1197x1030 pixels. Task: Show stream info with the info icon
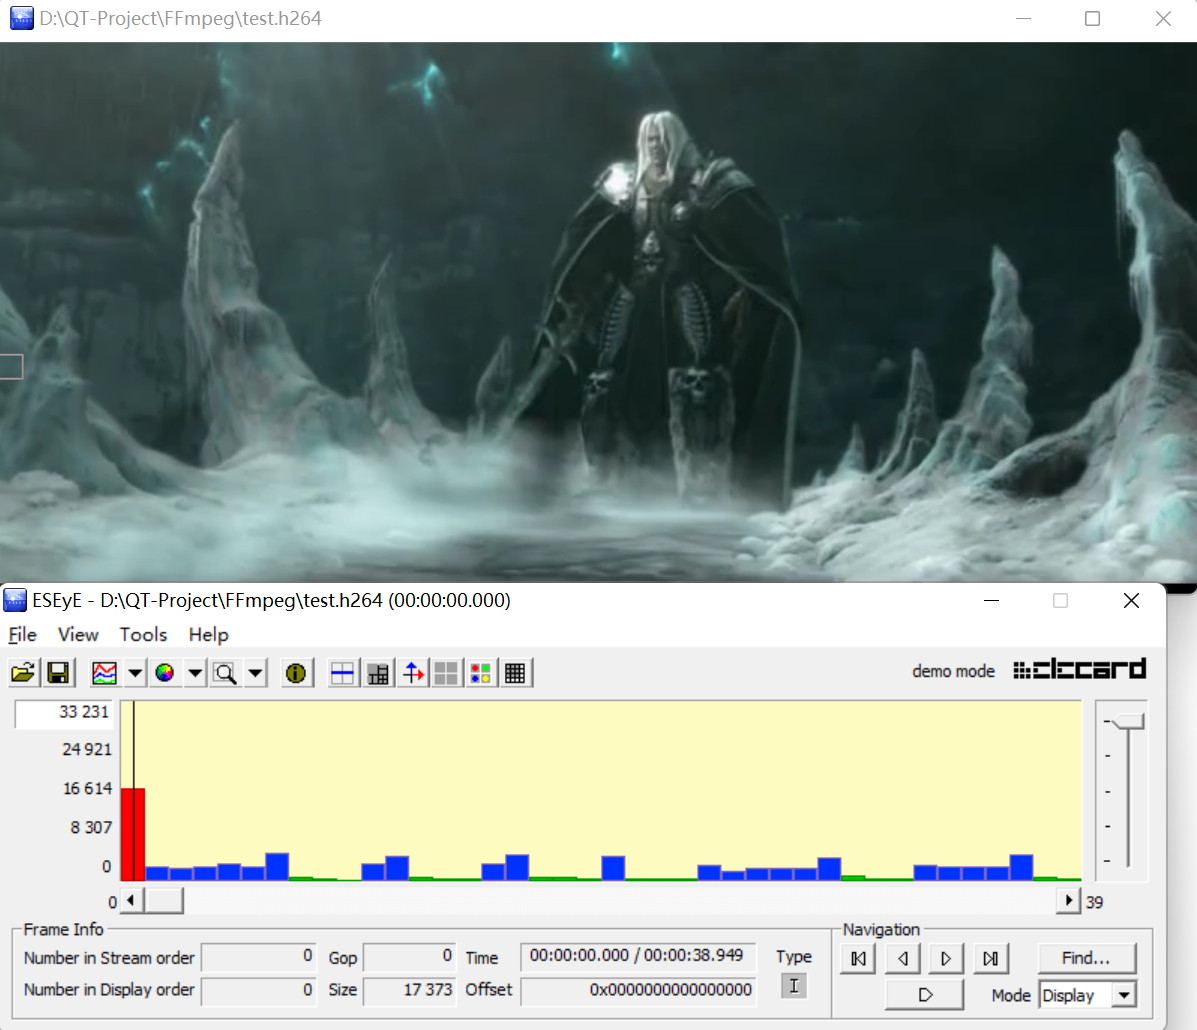click(x=295, y=673)
